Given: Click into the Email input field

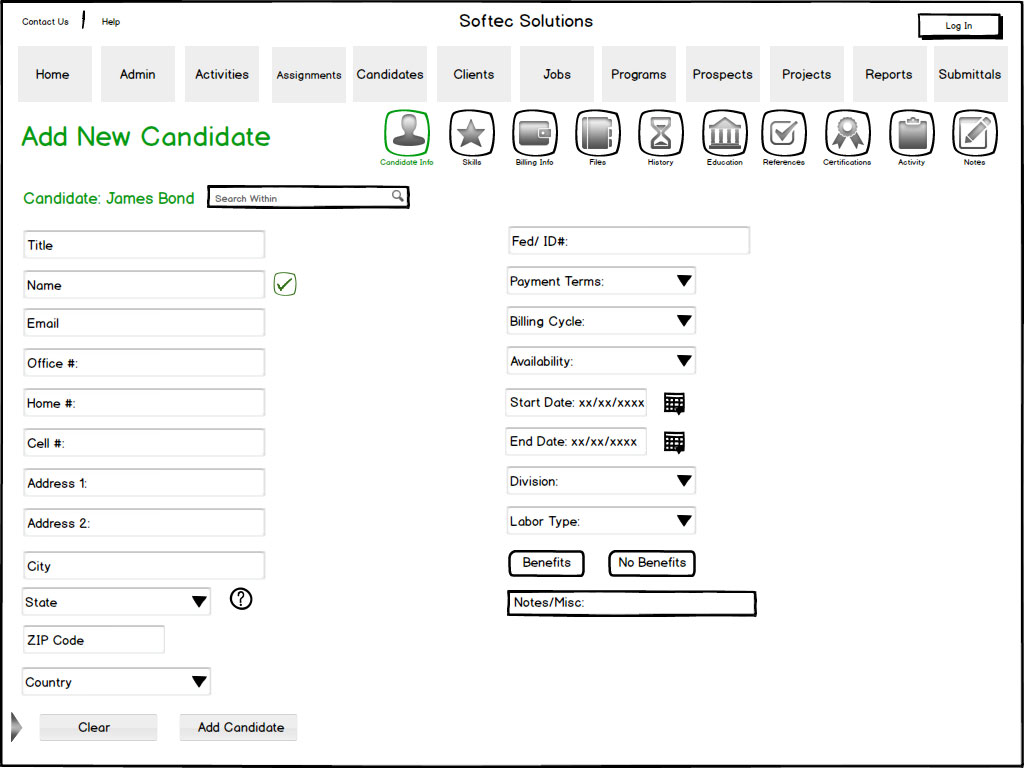Looking at the screenshot, I should pyautogui.click(x=145, y=323).
